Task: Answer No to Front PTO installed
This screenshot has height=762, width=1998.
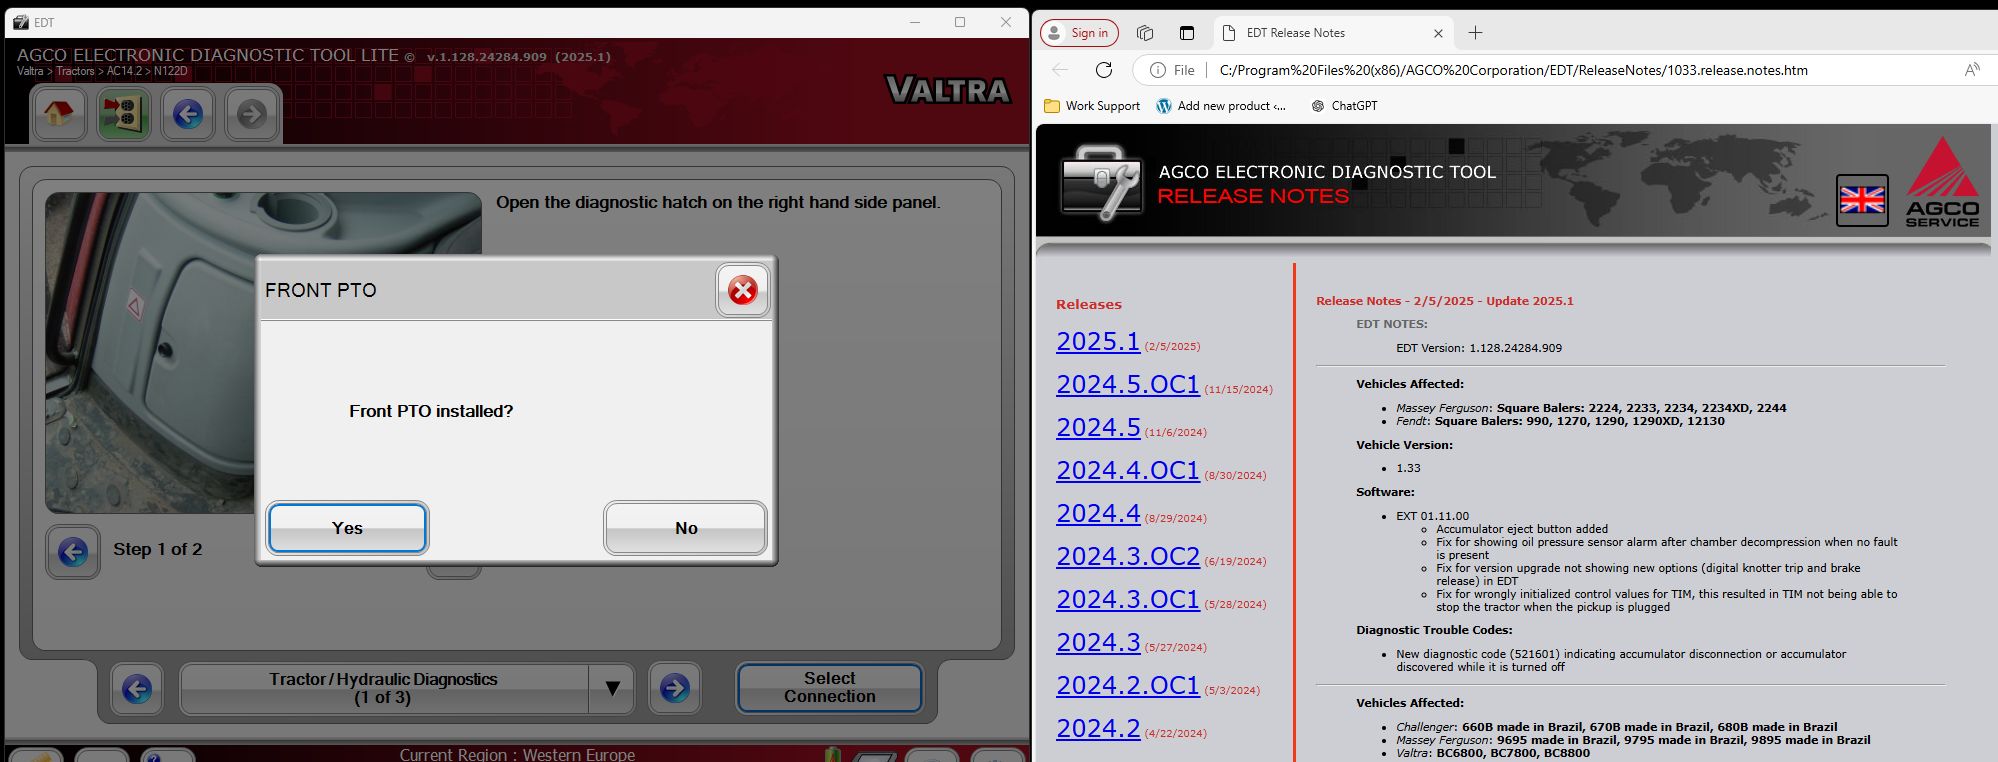Action: 685,528
